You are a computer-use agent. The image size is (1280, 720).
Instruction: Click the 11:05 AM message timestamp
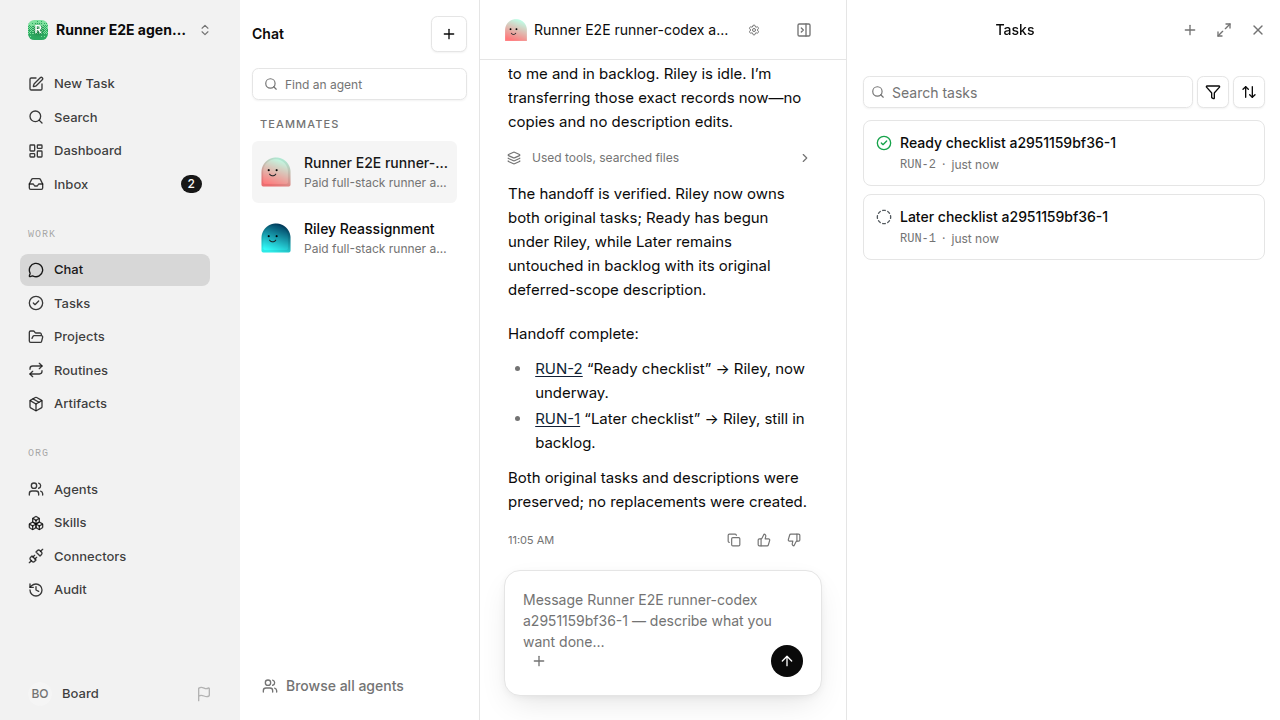coord(531,540)
